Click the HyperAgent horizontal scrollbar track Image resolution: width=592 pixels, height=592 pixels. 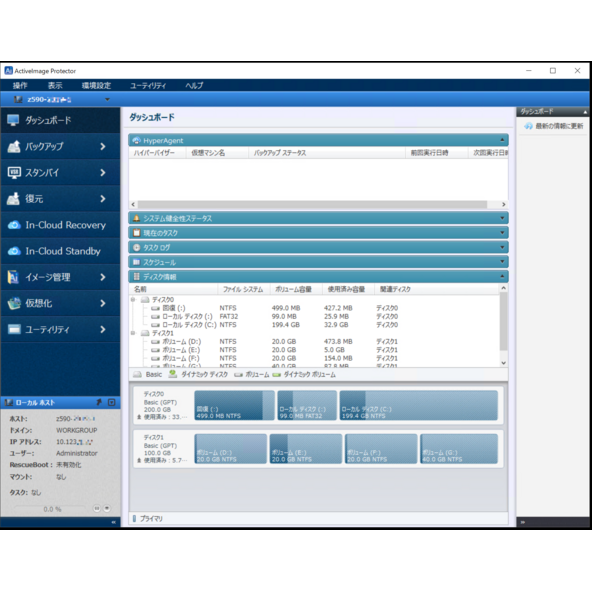[x=312, y=204]
